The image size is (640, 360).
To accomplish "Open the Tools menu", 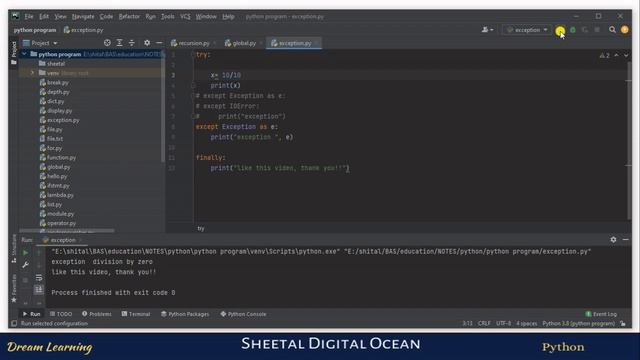I will click(167, 17).
